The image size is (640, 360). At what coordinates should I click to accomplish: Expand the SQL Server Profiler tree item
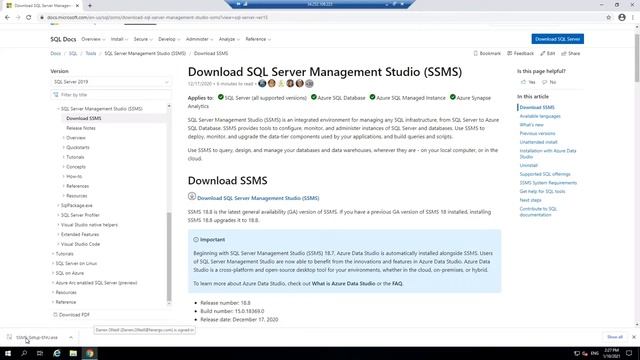(58, 215)
